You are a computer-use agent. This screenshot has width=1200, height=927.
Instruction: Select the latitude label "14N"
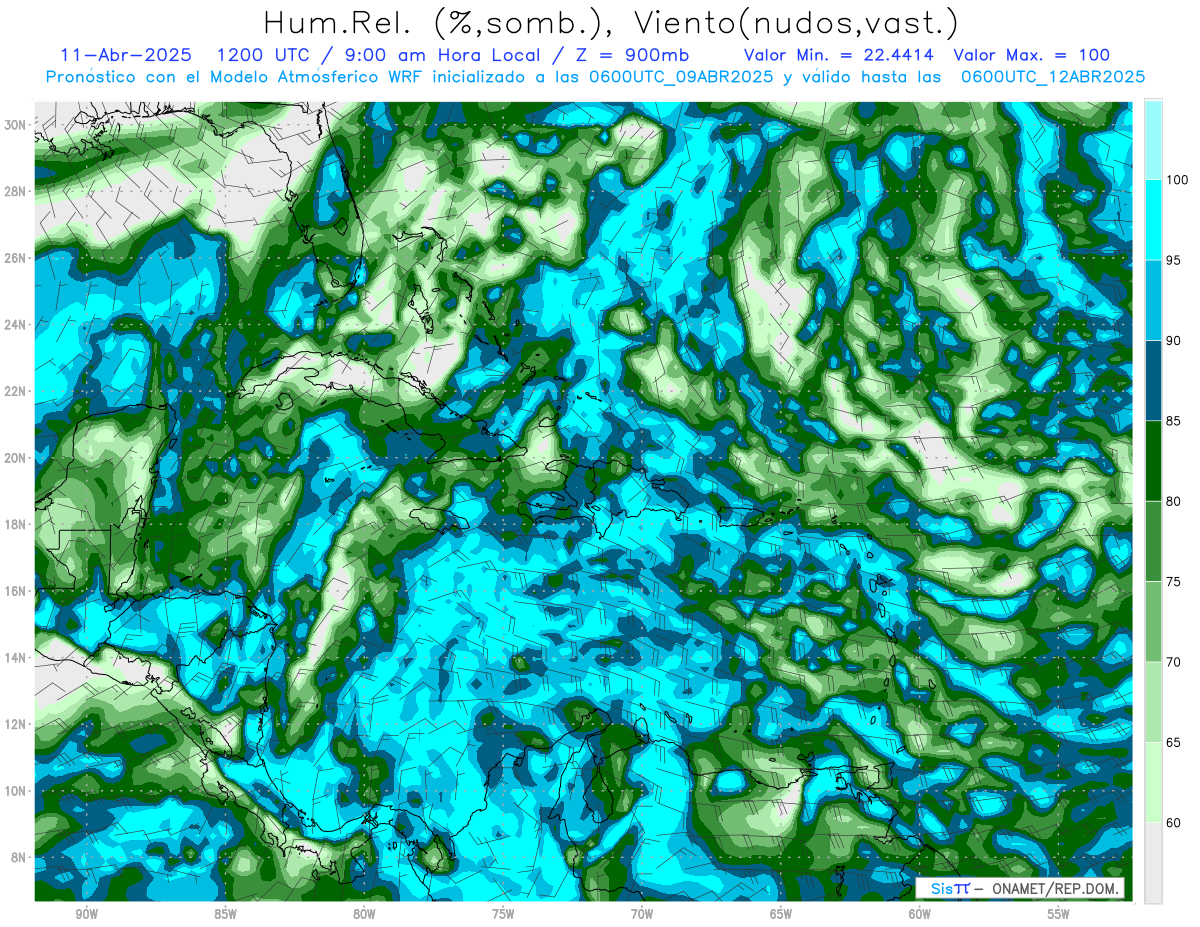tap(15, 657)
